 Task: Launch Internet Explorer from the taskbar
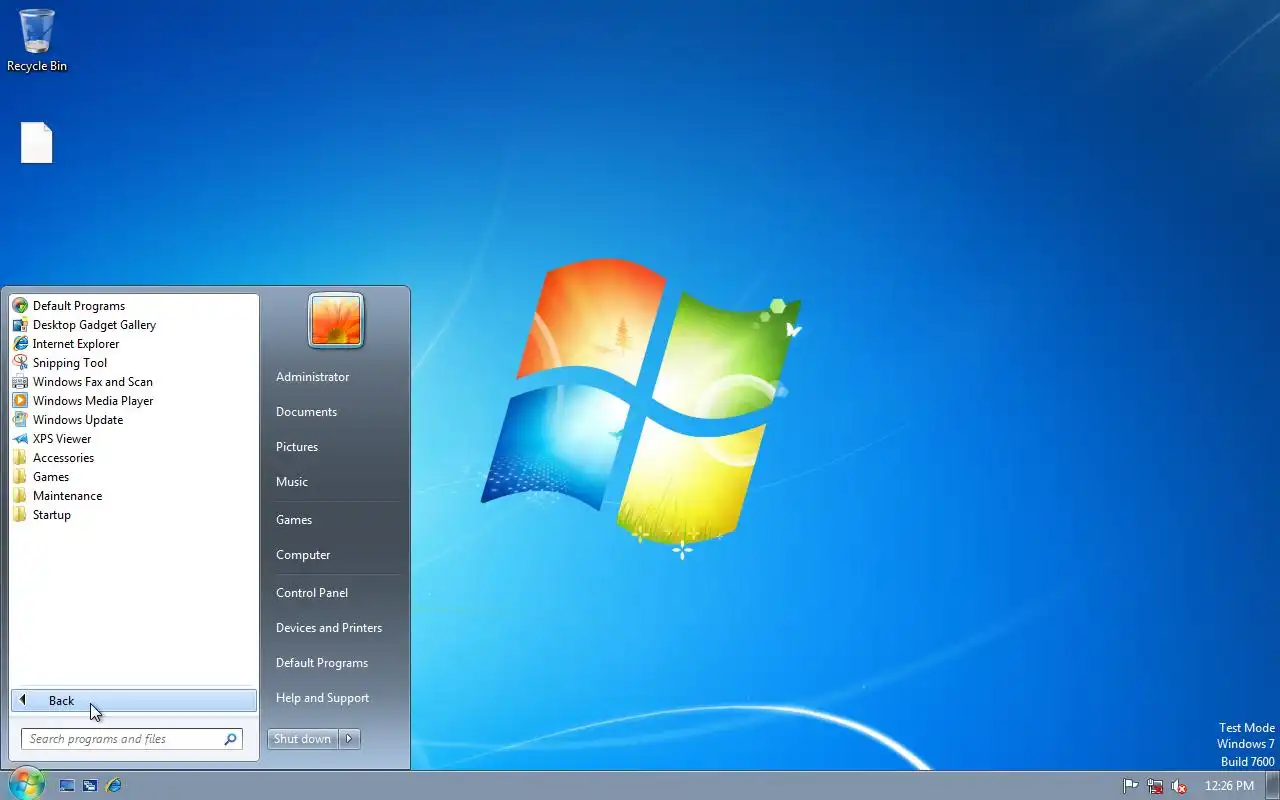click(x=114, y=786)
